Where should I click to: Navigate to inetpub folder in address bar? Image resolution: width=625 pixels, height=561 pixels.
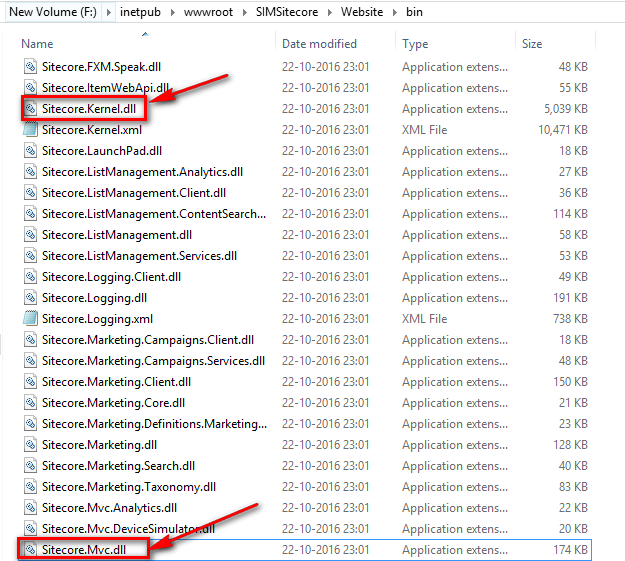[140, 12]
